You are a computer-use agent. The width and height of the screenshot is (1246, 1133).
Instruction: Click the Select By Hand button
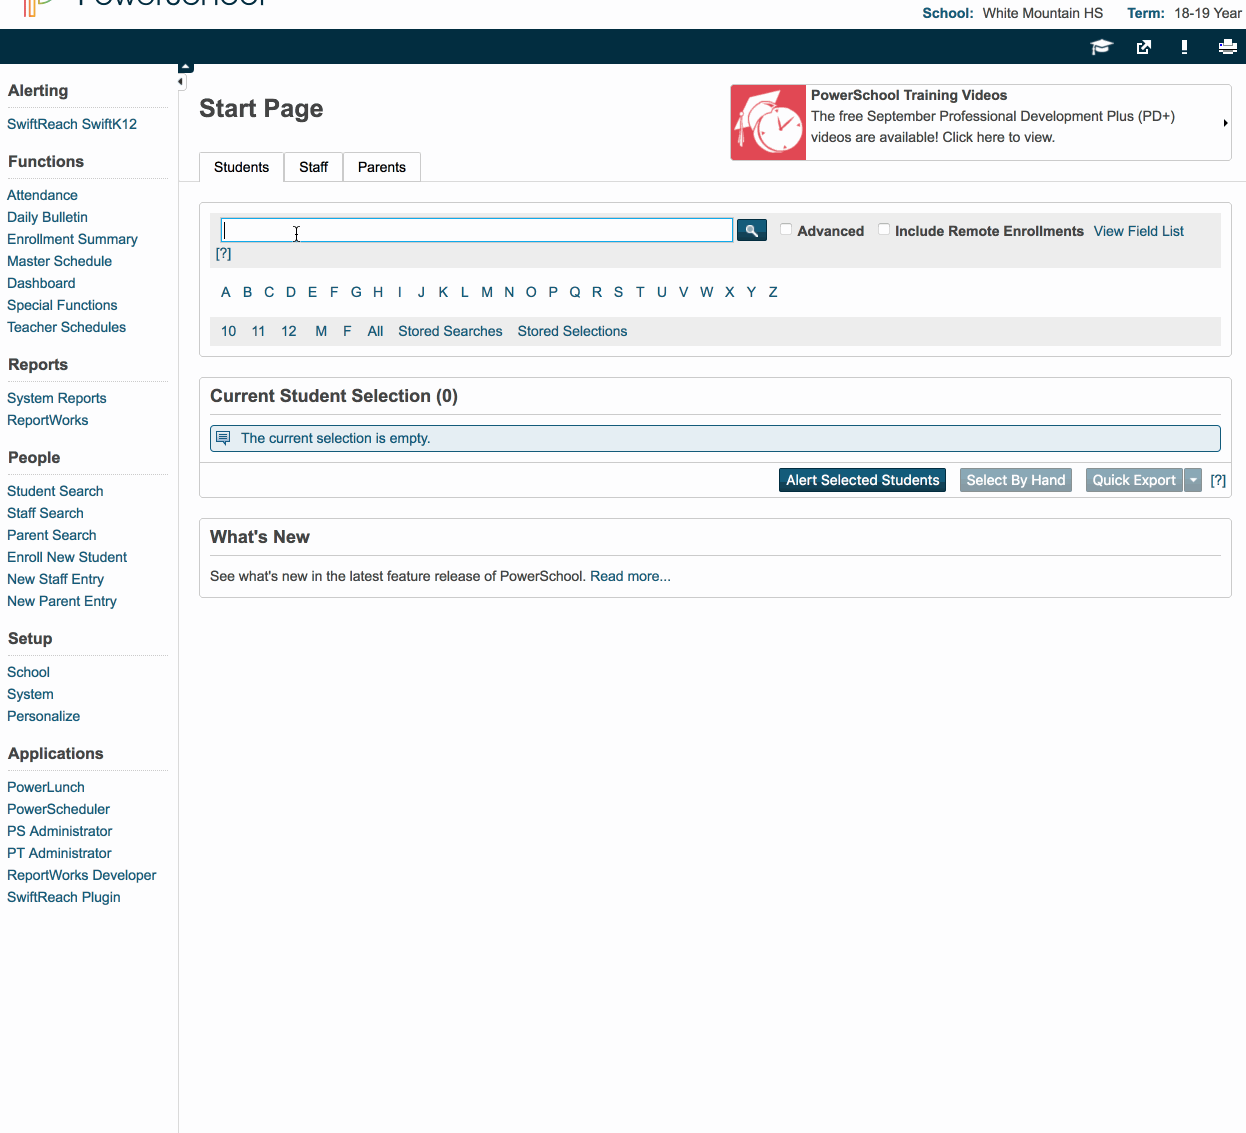tap(1016, 480)
